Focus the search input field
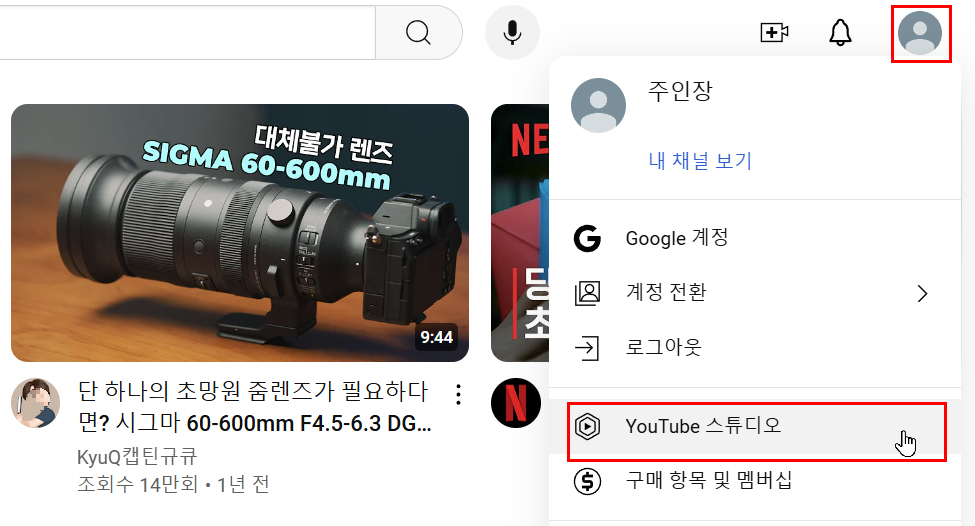 tap(187, 32)
